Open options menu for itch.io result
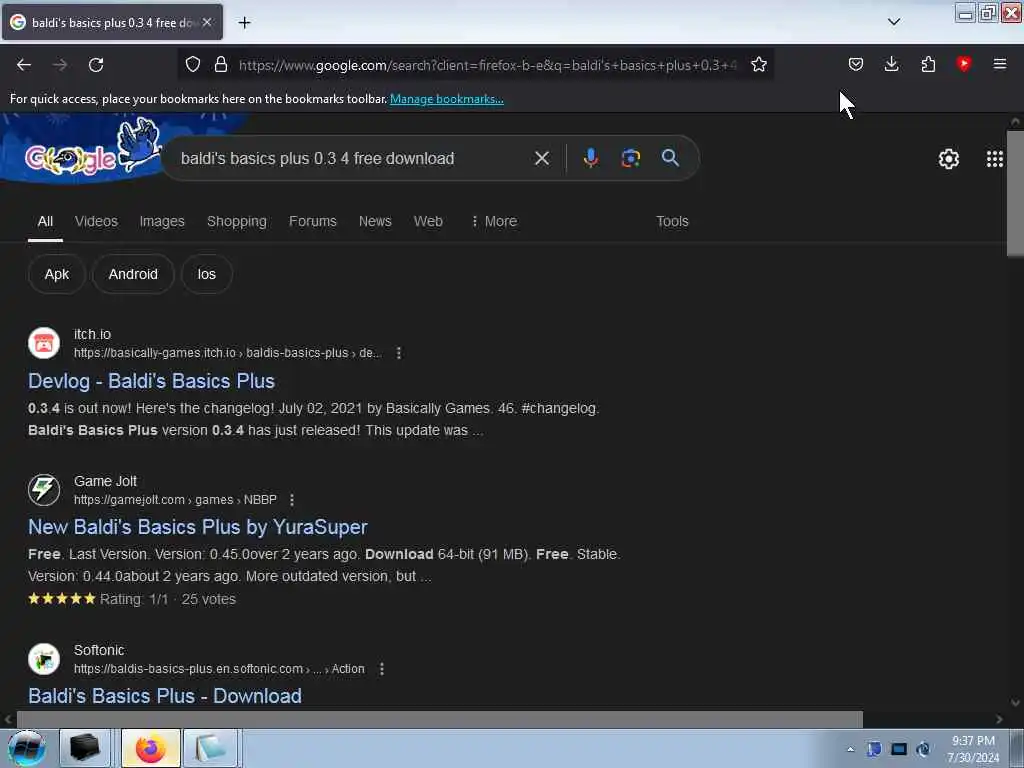 pyautogui.click(x=398, y=353)
